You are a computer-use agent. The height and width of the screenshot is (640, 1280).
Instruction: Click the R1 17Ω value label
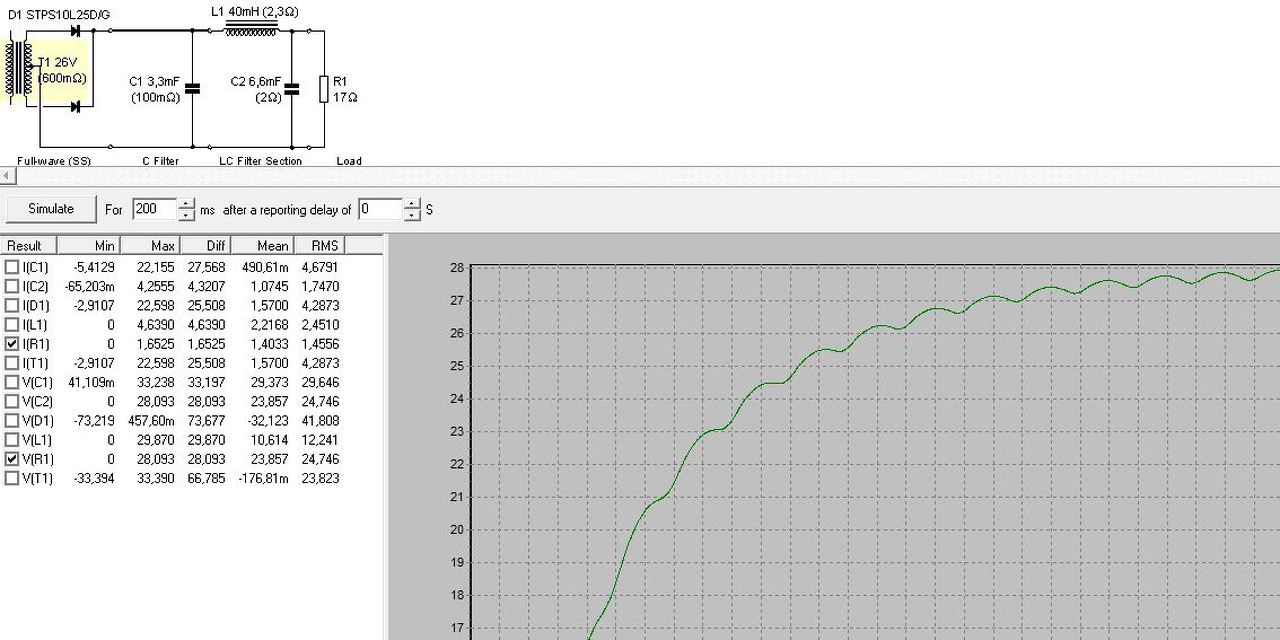point(345,89)
